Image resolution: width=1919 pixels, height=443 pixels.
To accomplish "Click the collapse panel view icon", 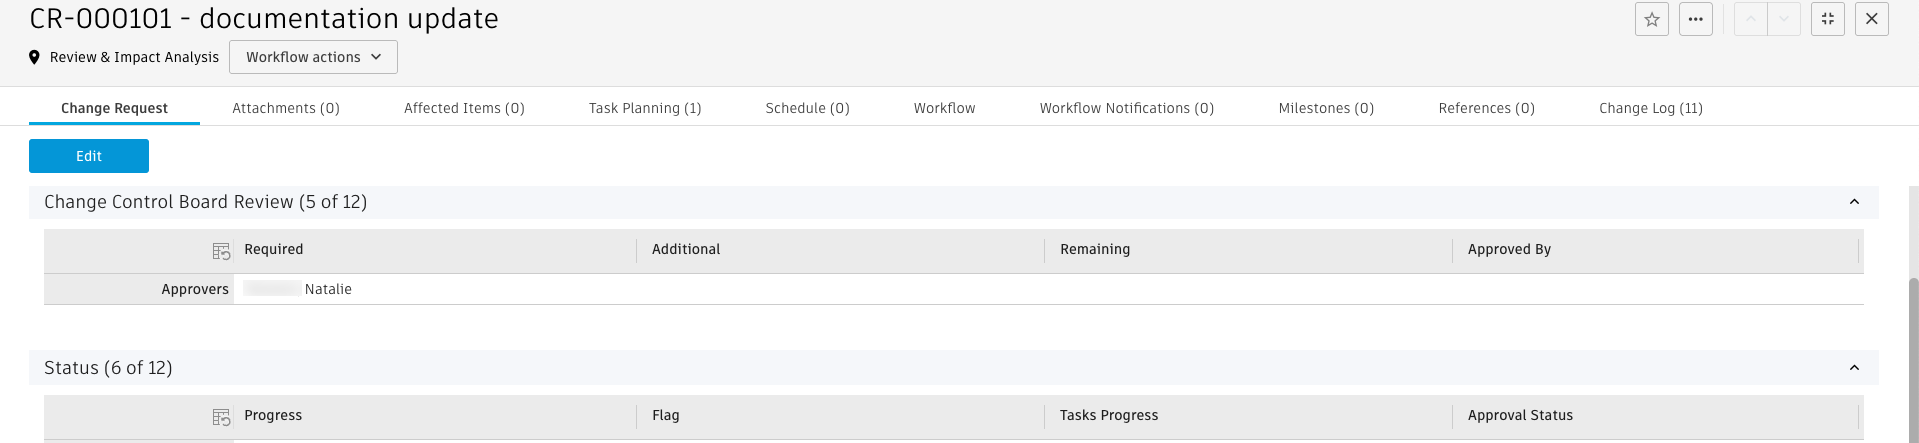I will pos(1828,19).
